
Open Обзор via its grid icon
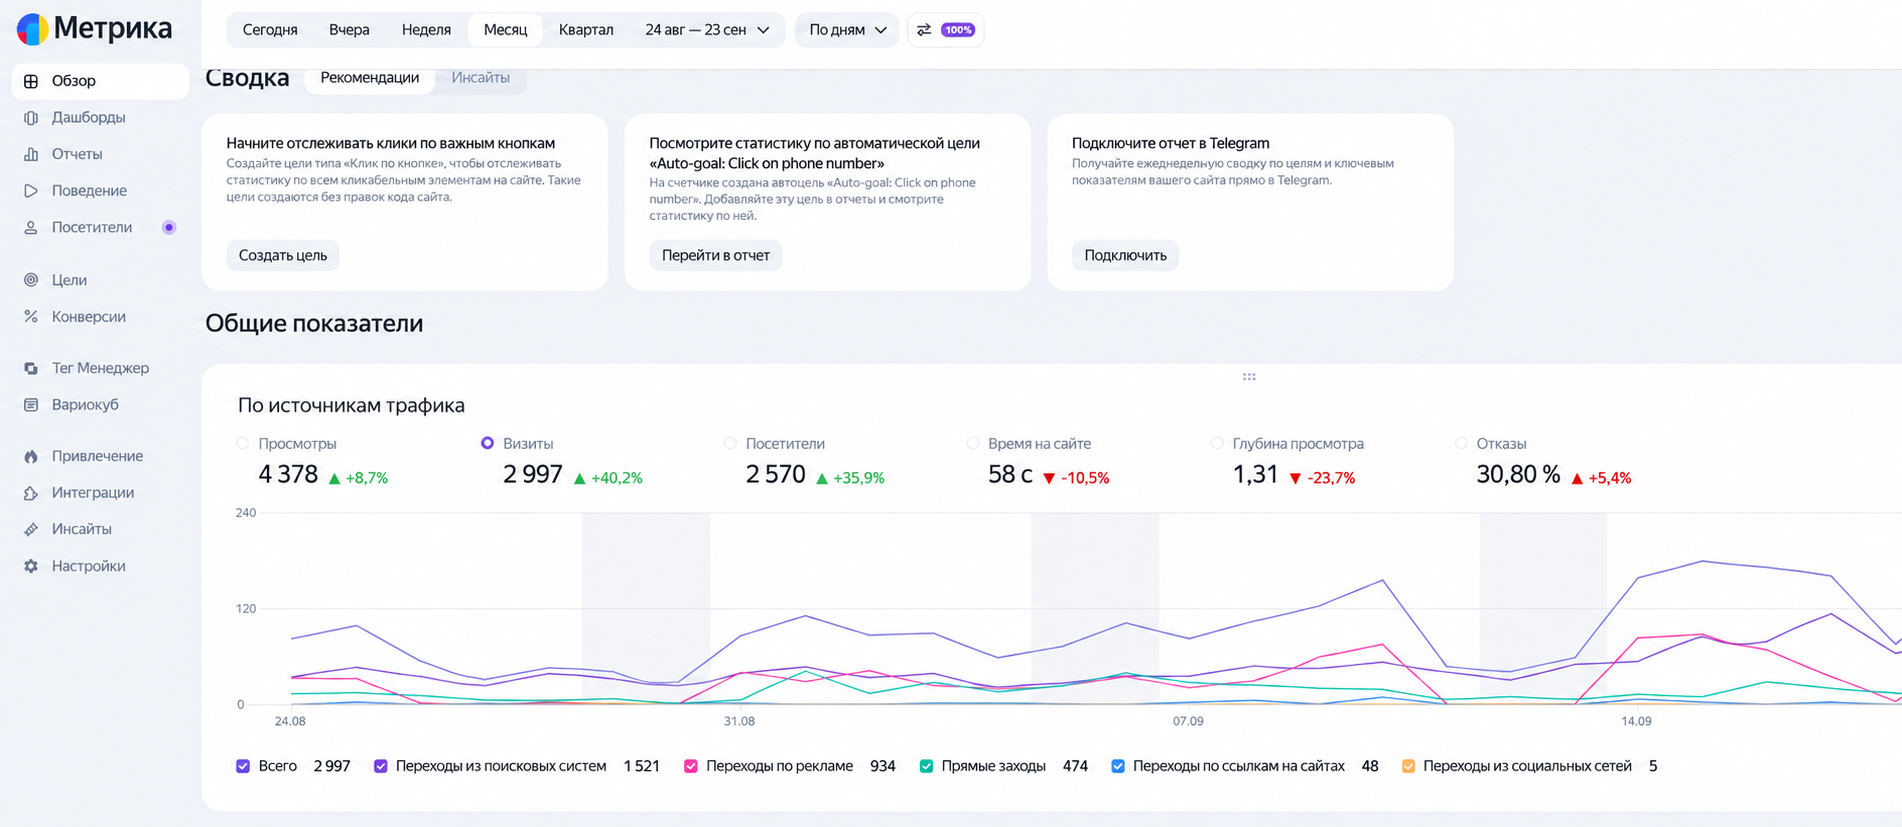(31, 81)
